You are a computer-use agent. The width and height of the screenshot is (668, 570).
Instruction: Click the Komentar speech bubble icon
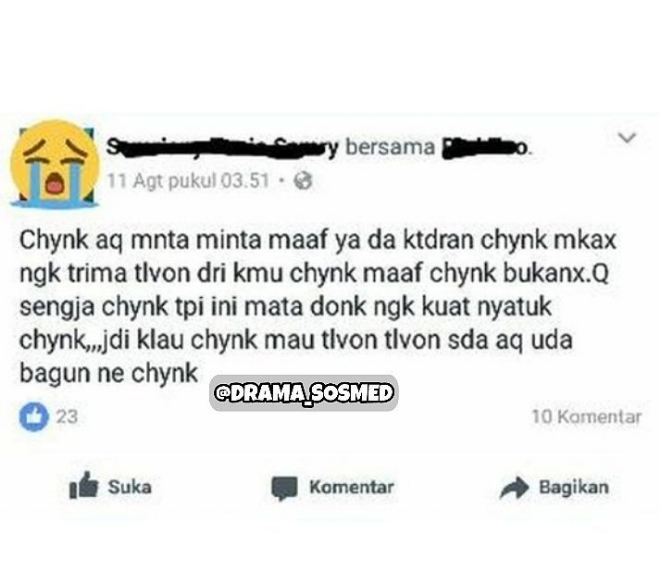(x=285, y=488)
